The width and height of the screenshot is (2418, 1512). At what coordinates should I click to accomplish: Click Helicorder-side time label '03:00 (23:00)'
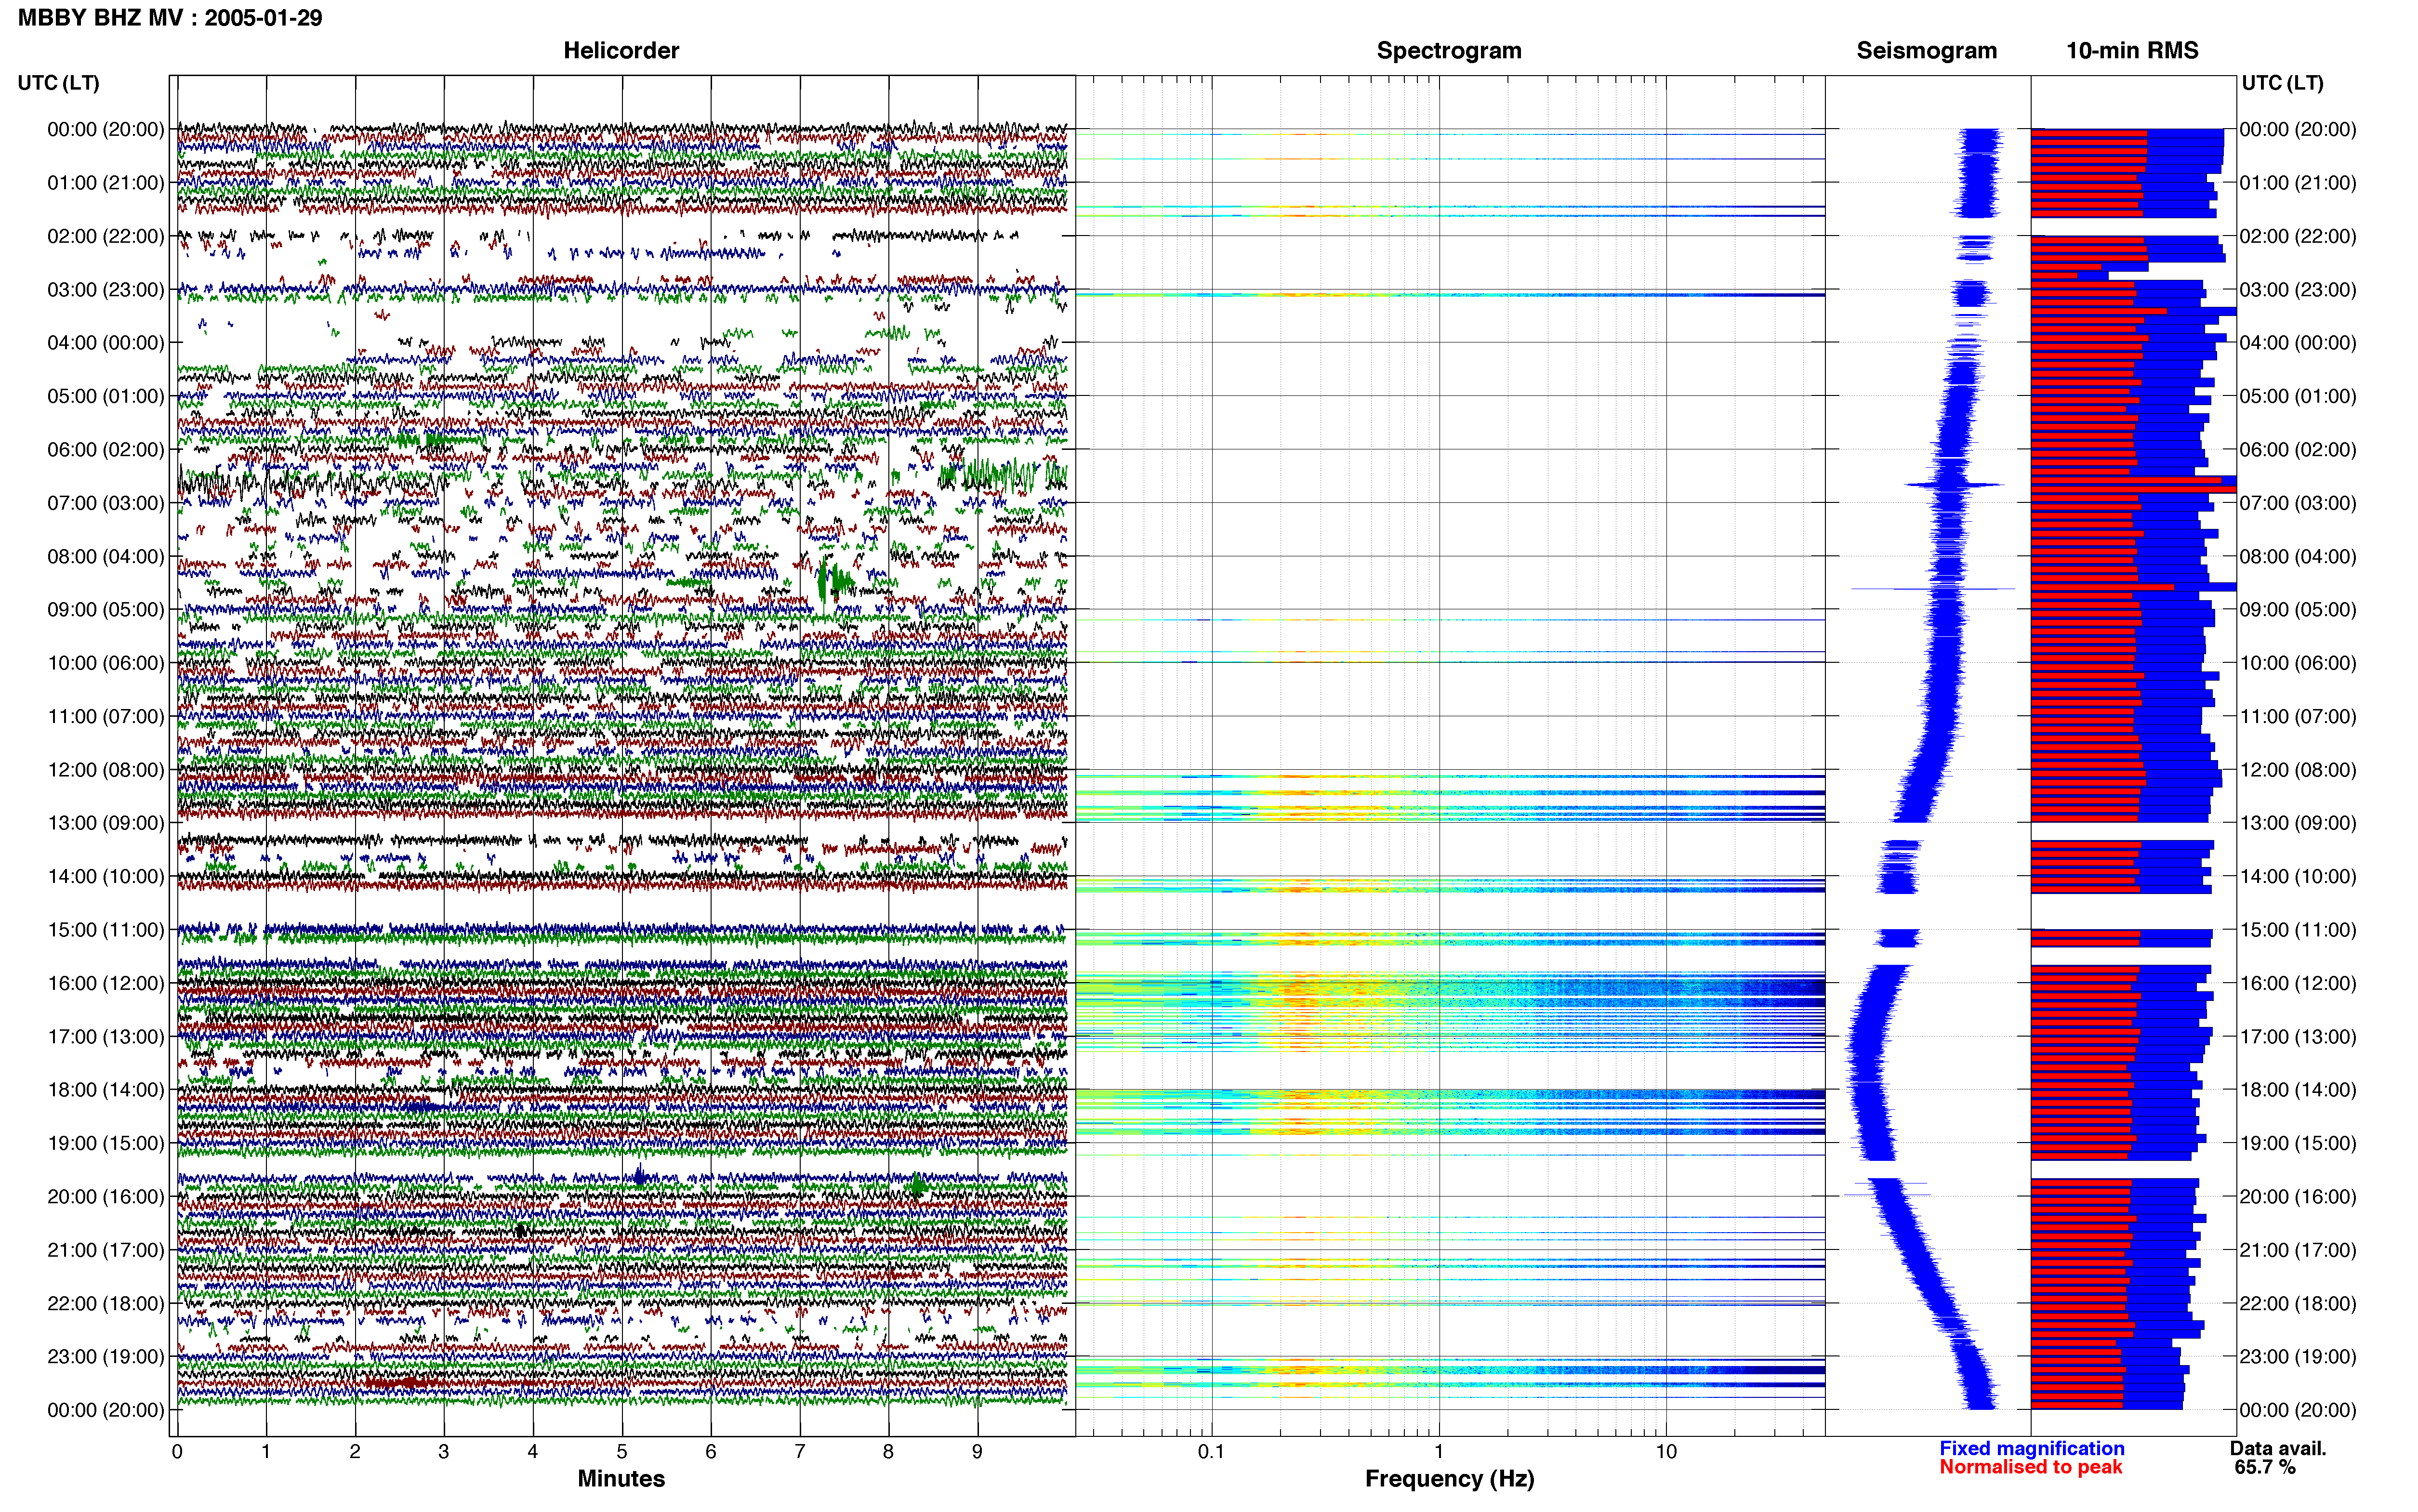(106, 290)
